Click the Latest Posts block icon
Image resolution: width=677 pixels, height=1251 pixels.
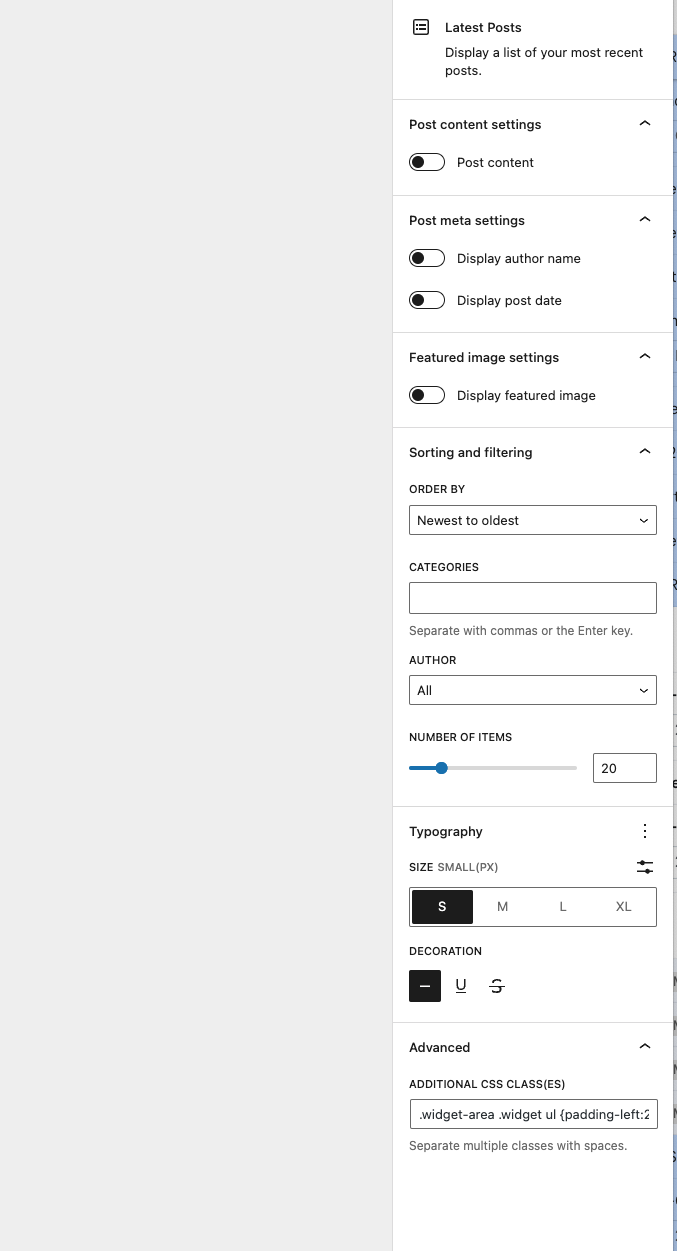(x=422, y=28)
